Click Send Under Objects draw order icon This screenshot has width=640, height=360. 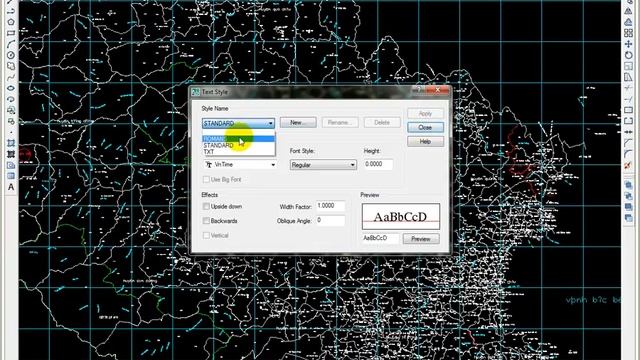pyautogui.click(x=629, y=218)
